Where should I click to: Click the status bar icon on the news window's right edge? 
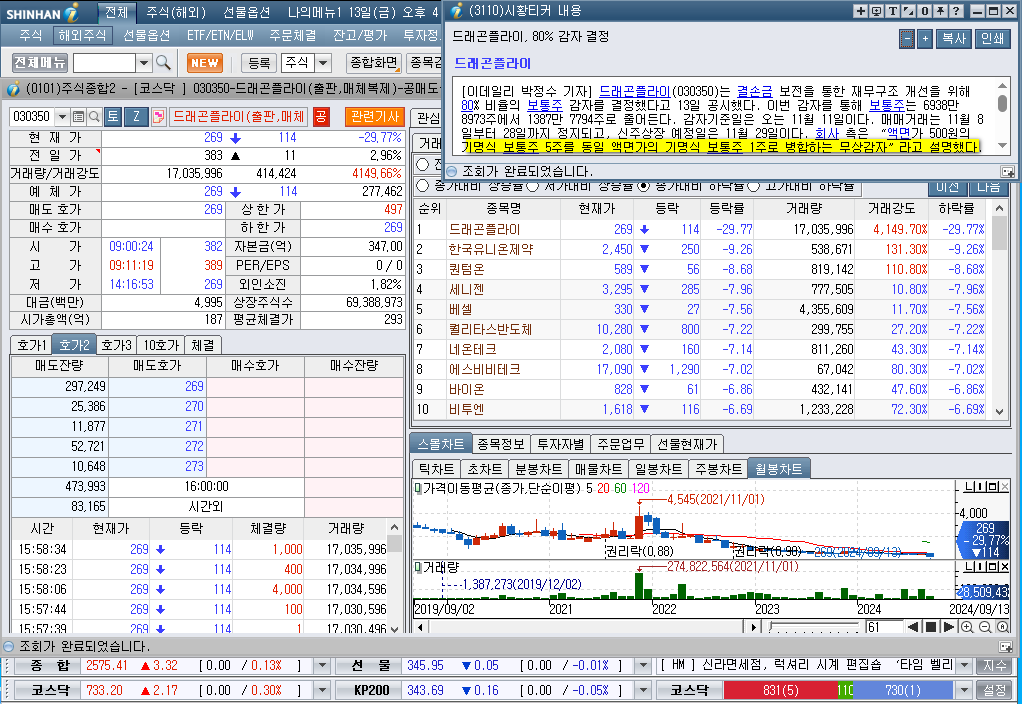(1008, 171)
